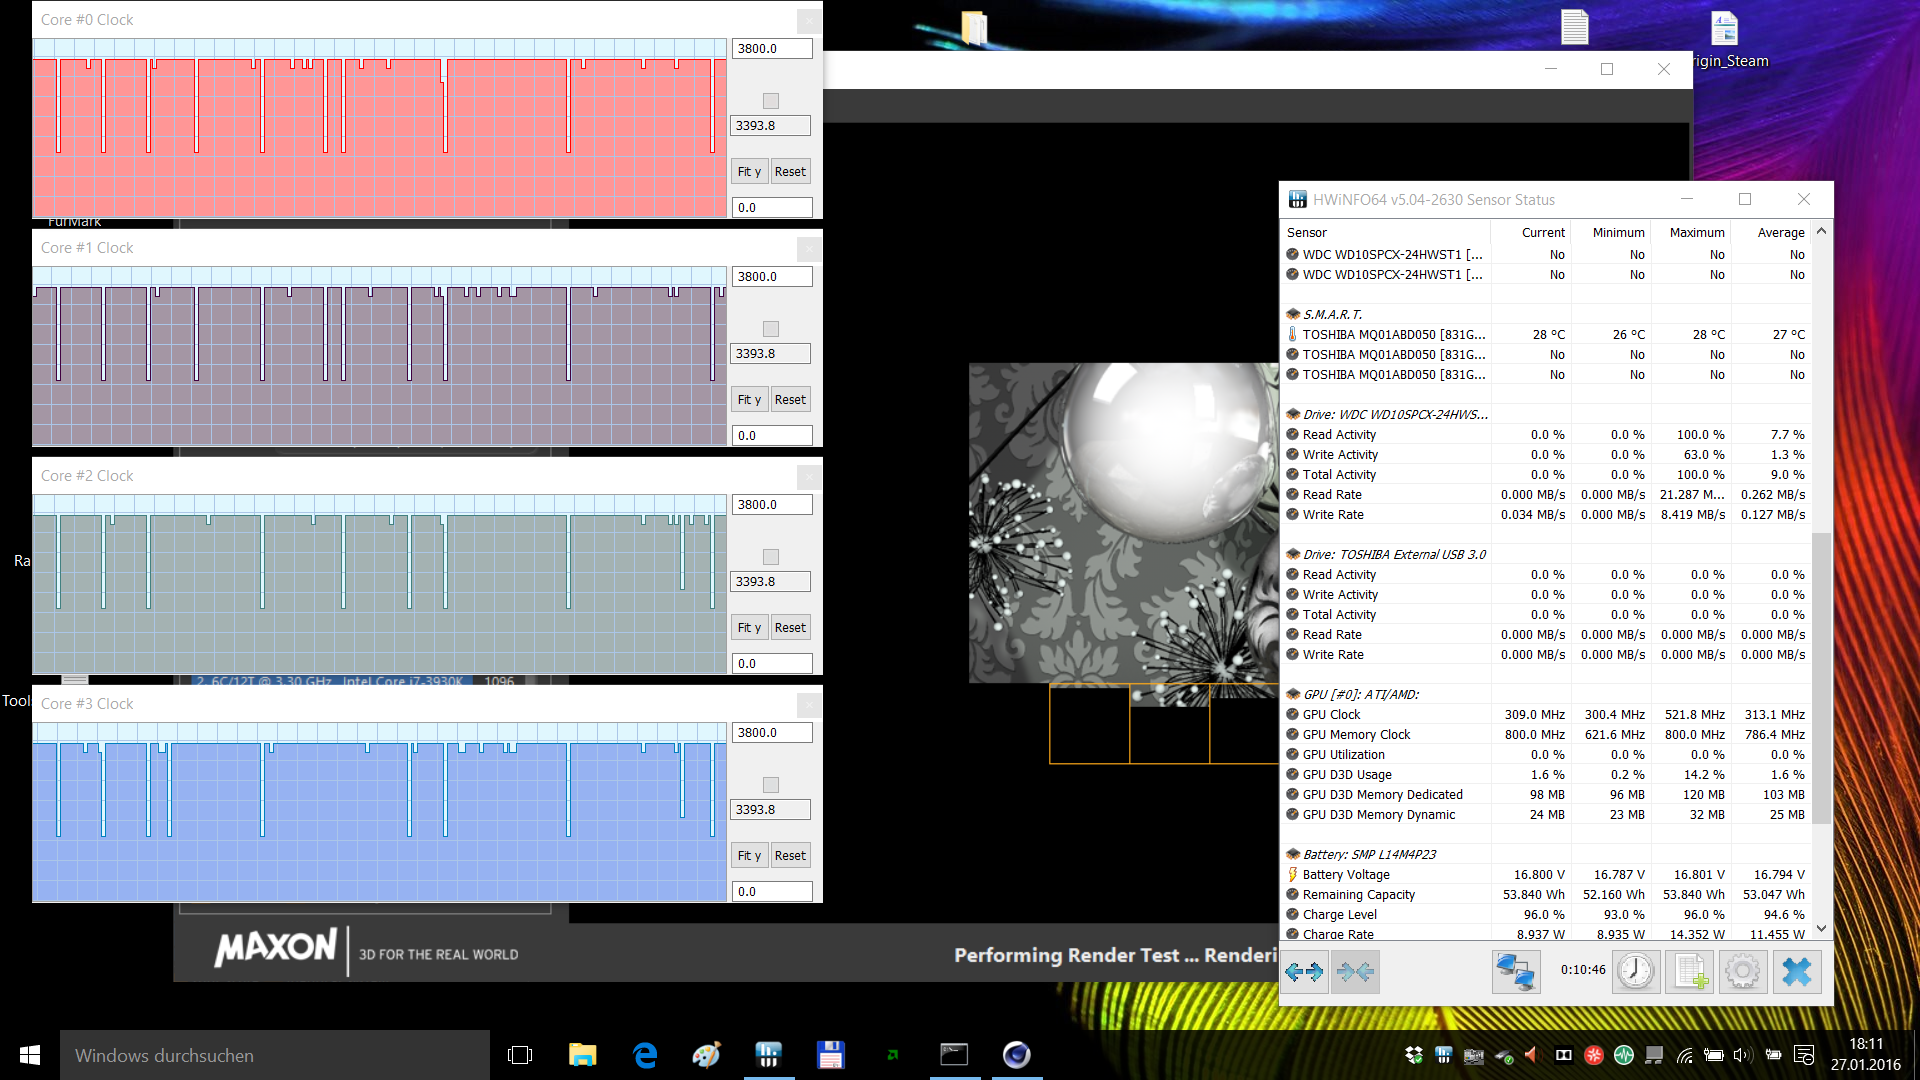The image size is (1920, 1080).
Task: Toggle the checkbox in the Core #3 Clock graph
Action: coord(770,785)
